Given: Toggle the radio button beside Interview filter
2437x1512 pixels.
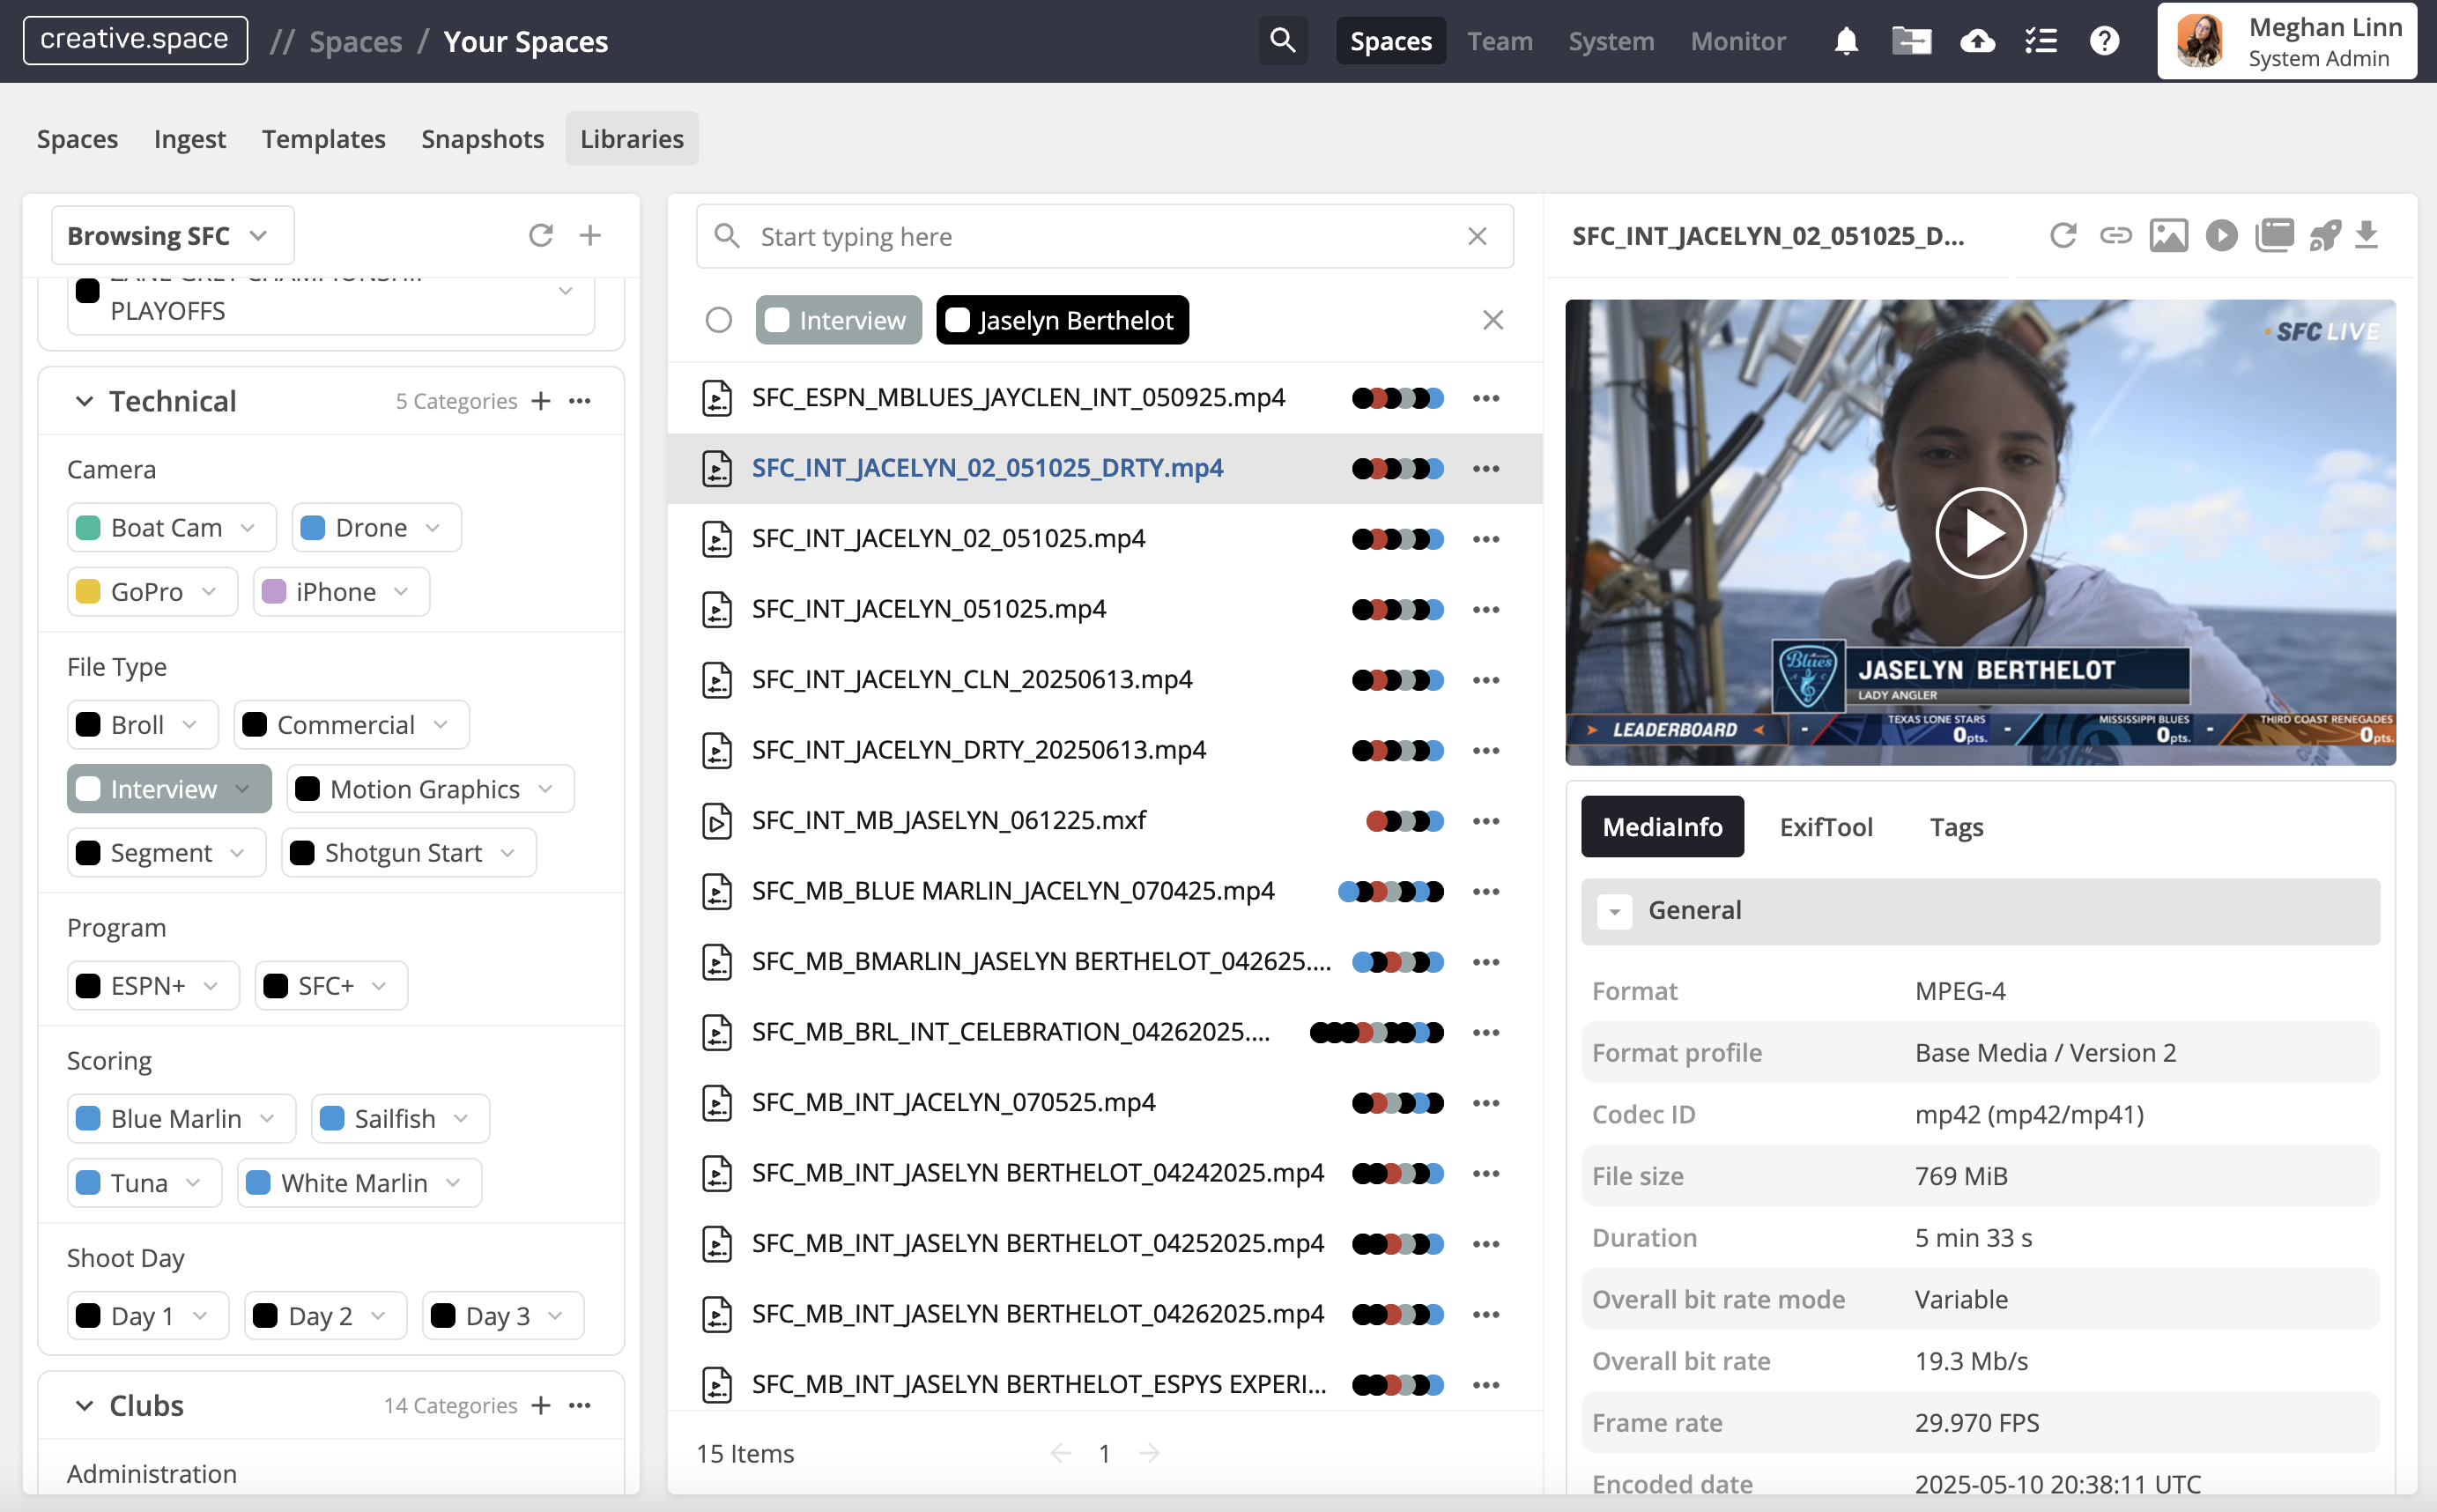Looking at the screenshot, I should pos(718,320).
